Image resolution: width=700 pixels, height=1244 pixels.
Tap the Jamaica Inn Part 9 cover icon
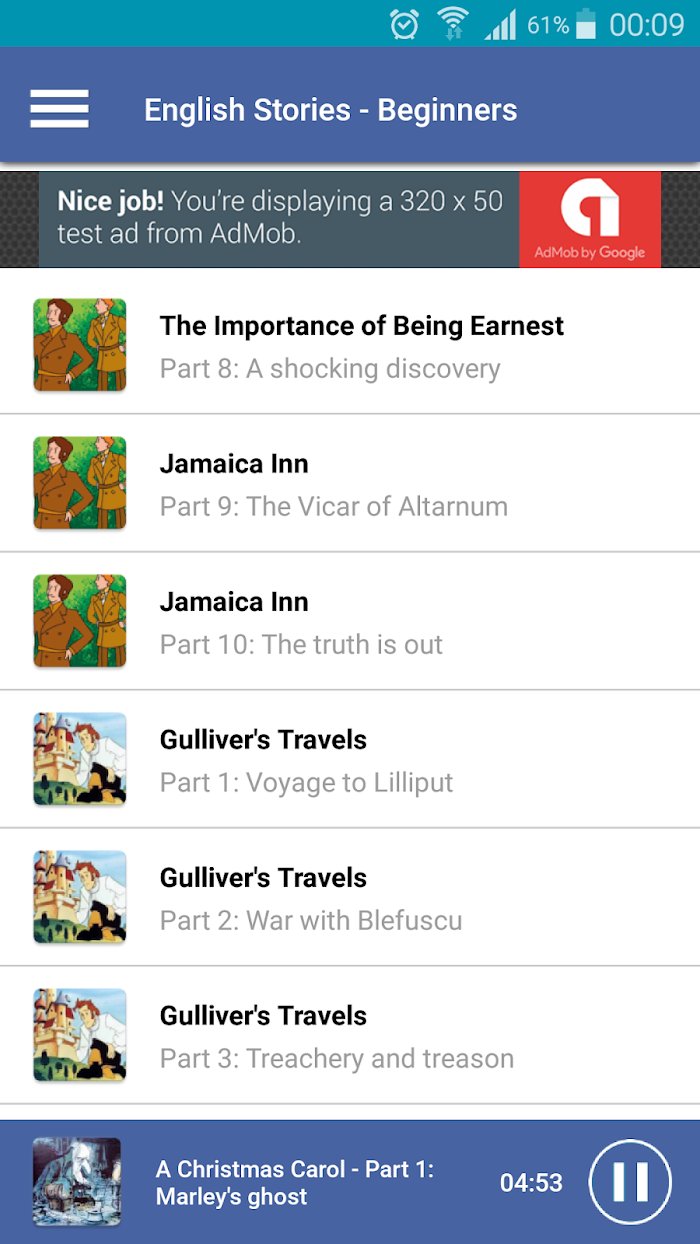tap(80, 483)
